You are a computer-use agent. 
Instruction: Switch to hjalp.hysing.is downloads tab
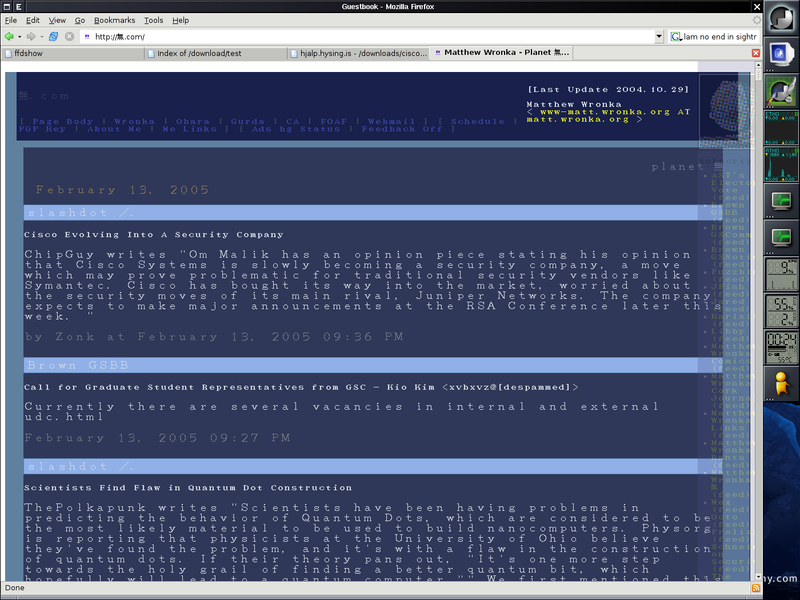pos(359,53)
